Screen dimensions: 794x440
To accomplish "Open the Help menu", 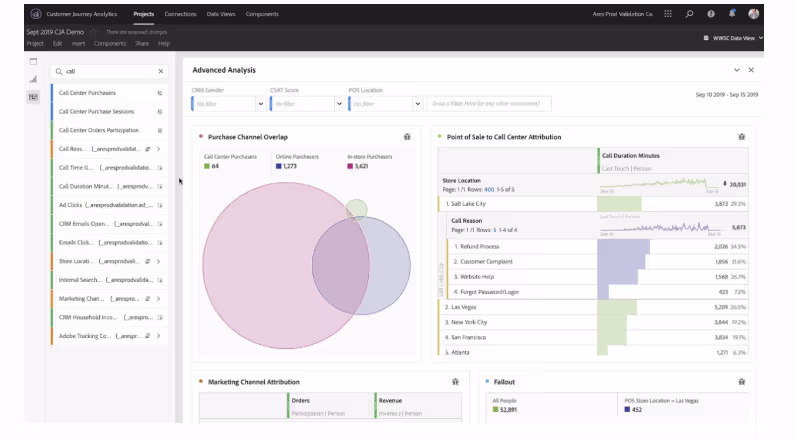I will pos(164,44).
